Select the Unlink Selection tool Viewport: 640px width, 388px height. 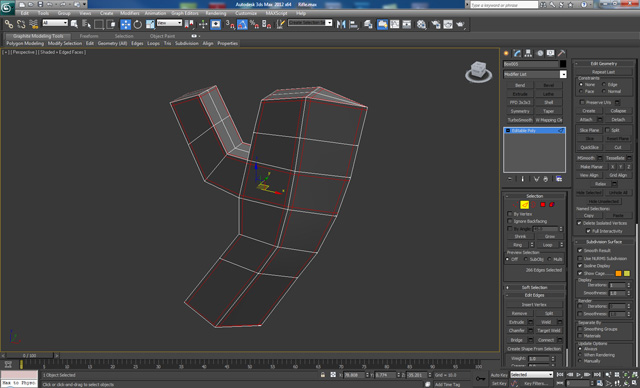(x=21, y=24)
